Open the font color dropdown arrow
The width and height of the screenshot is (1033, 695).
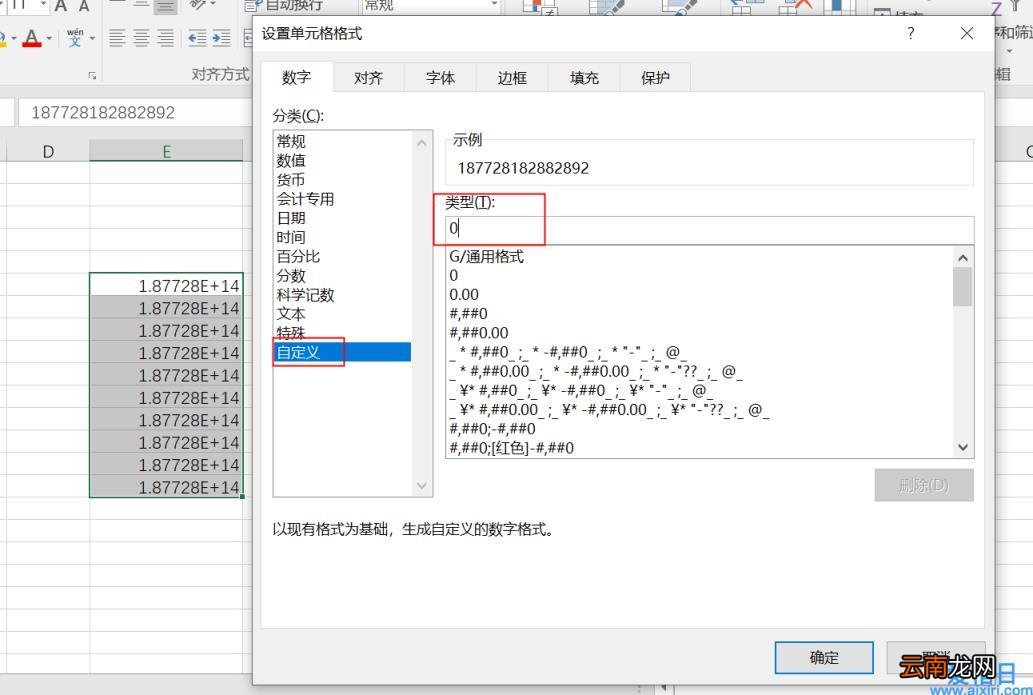(x=49, y=38)
